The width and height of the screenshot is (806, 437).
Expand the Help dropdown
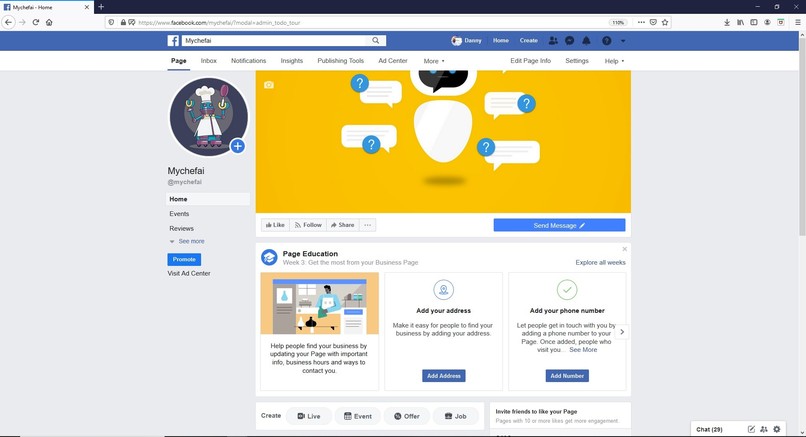[614, 61]
